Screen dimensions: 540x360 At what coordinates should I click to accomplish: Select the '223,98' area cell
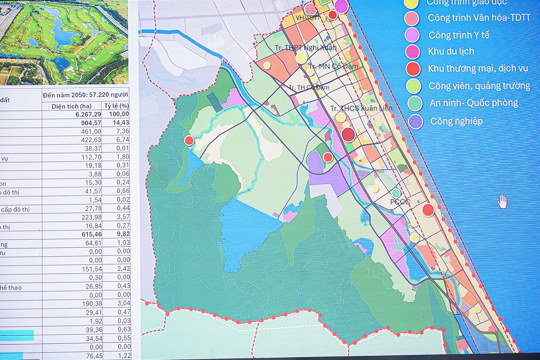tap(91, 217)
